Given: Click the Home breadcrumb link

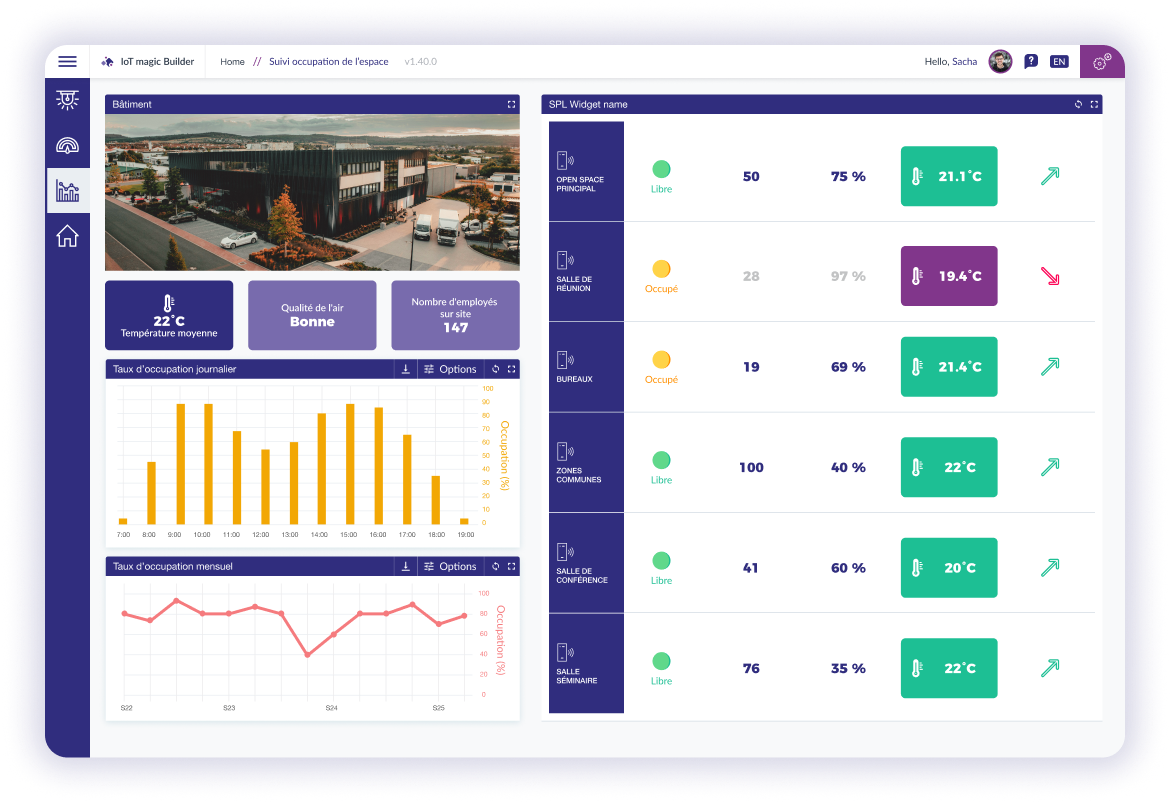Looking at the screenshot, I should coord(232,62).
